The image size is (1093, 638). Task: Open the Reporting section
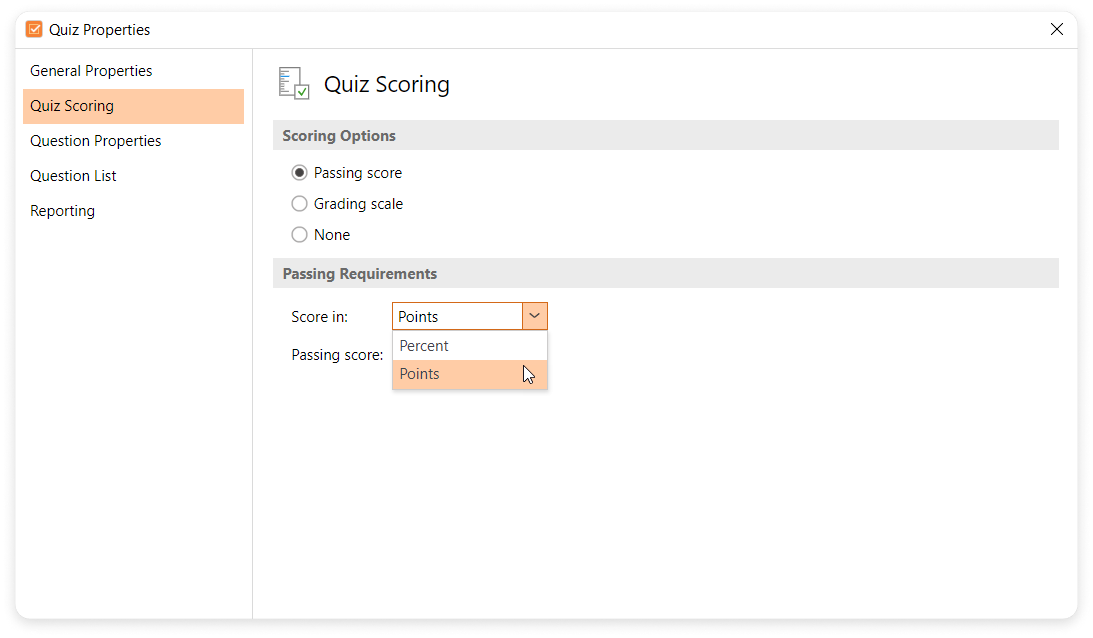coord(62,211)
